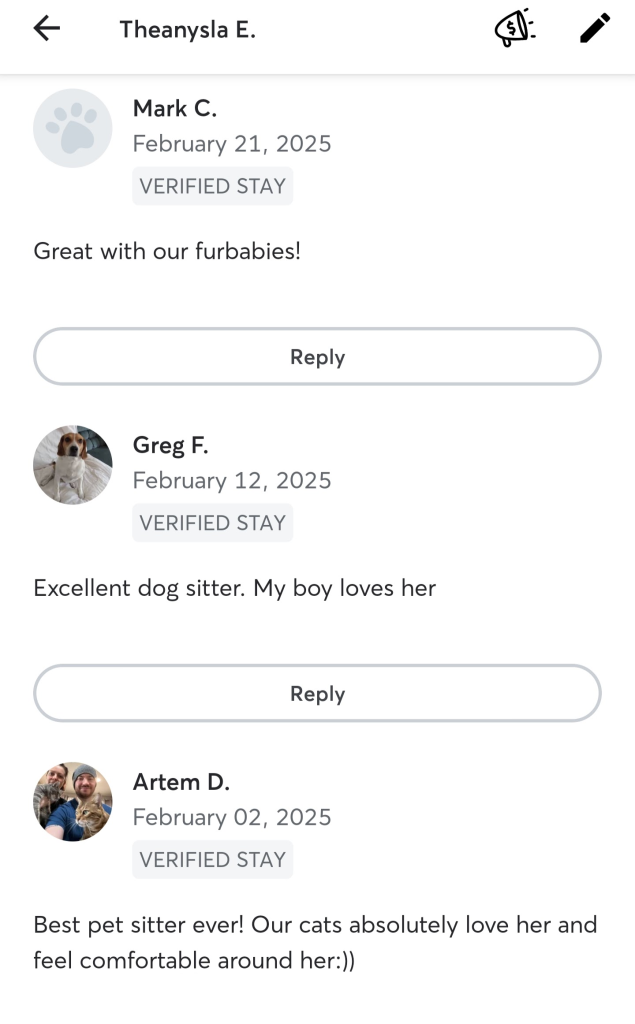Tap reviewer name Artem D.
Viewport: 635px width, 1024px height.
(181, 782)
